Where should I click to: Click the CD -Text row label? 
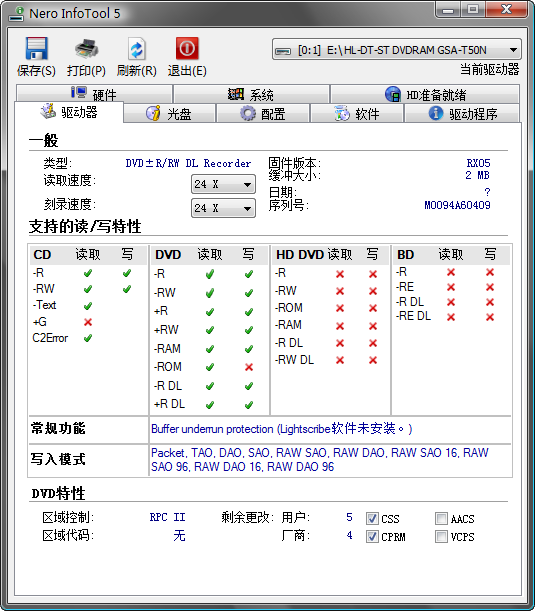[44, 305]
